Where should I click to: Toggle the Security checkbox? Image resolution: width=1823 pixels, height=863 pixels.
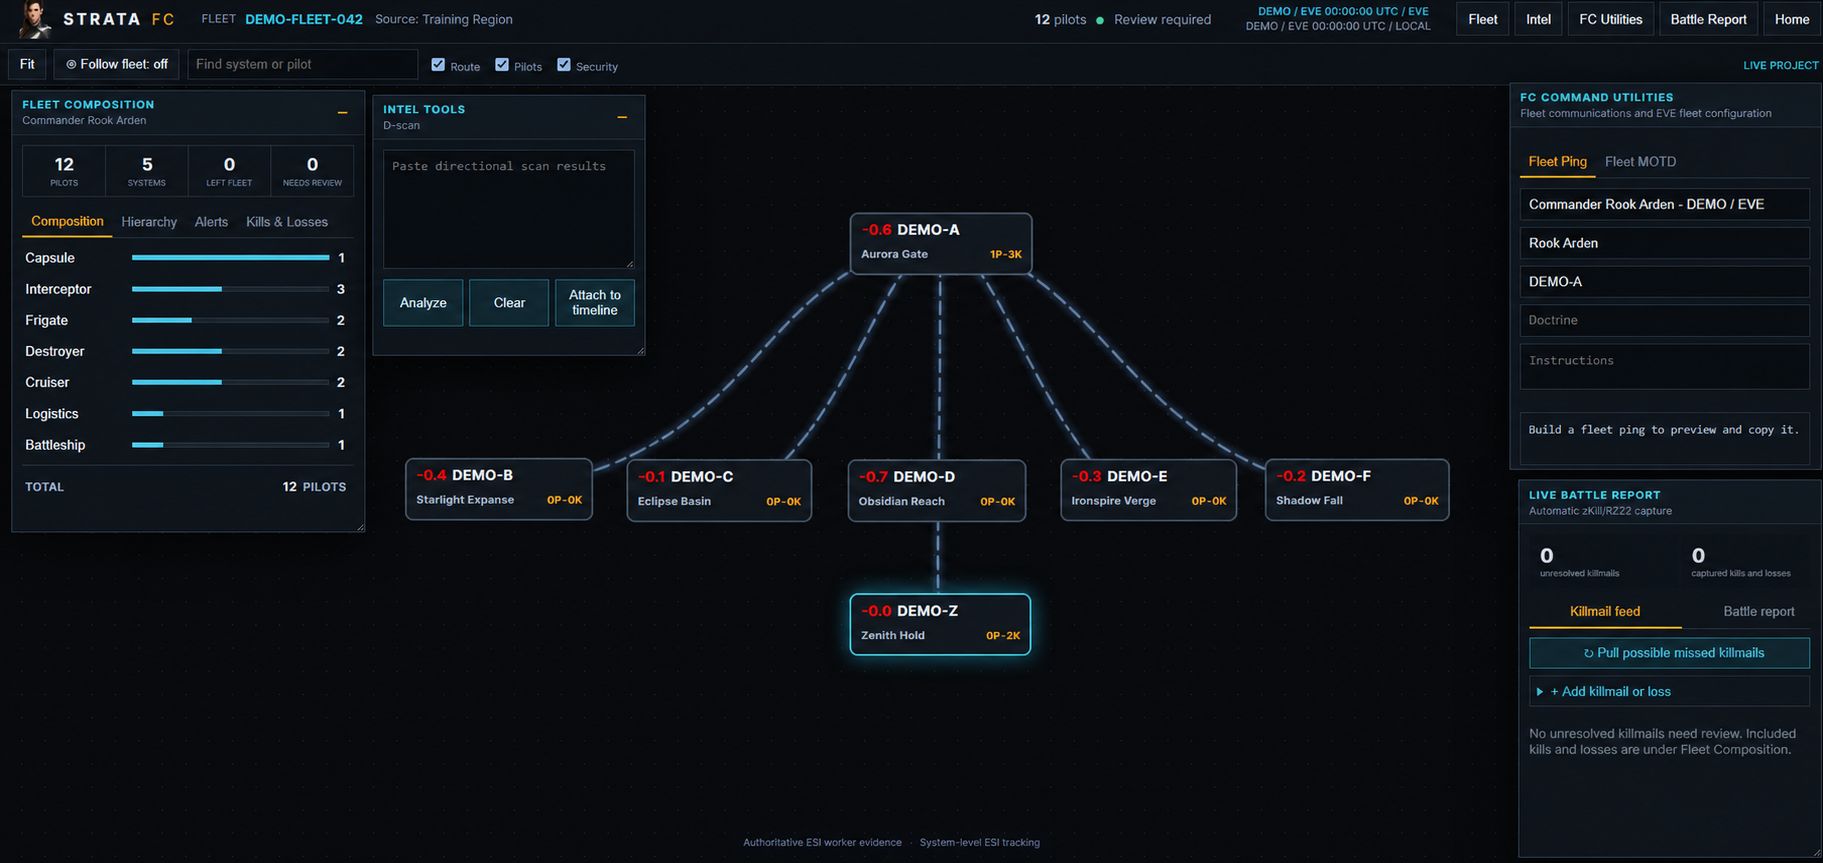click(x=564, y=65)
